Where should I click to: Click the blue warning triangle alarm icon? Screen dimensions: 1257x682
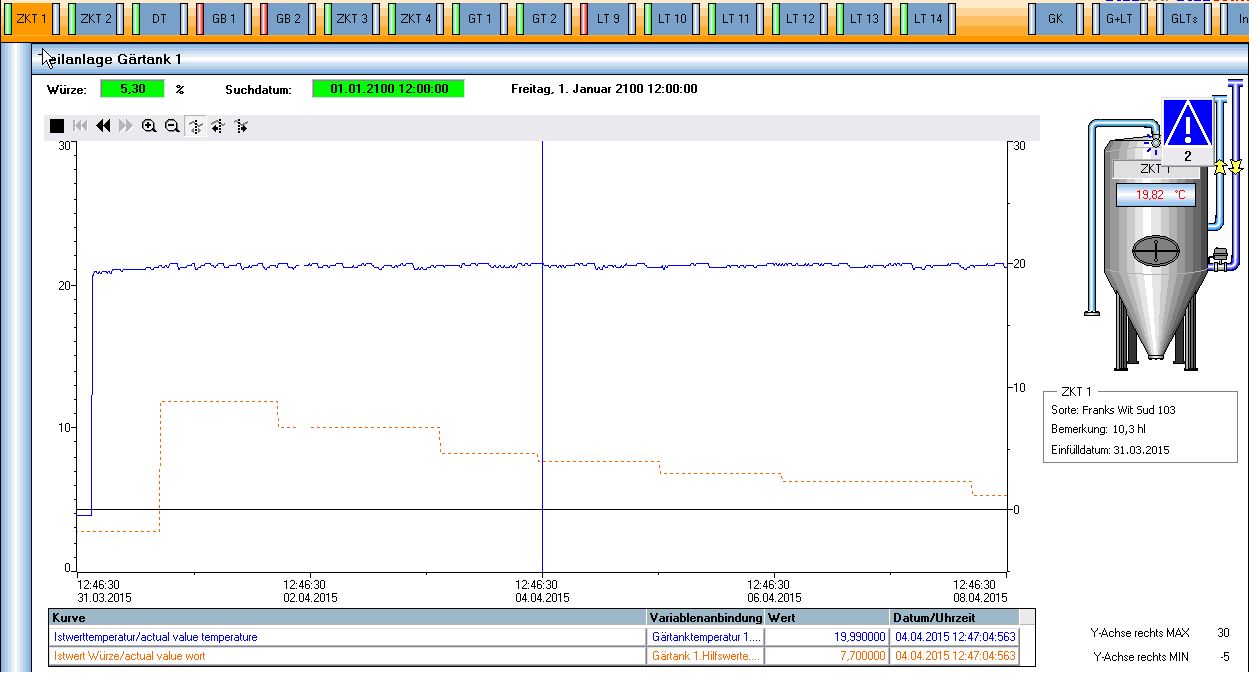[1187, 124]
